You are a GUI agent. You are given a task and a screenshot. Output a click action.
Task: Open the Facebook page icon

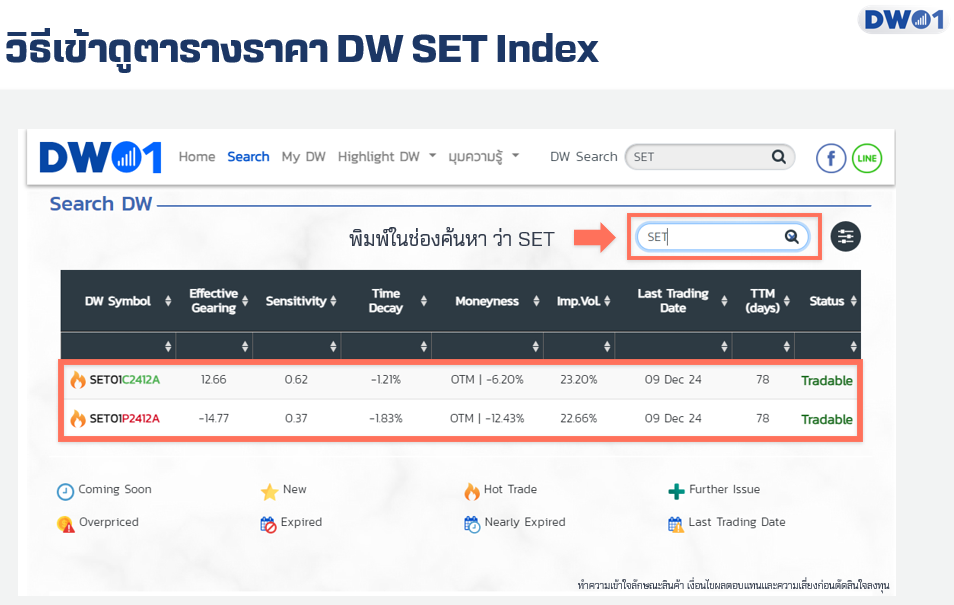830,158
